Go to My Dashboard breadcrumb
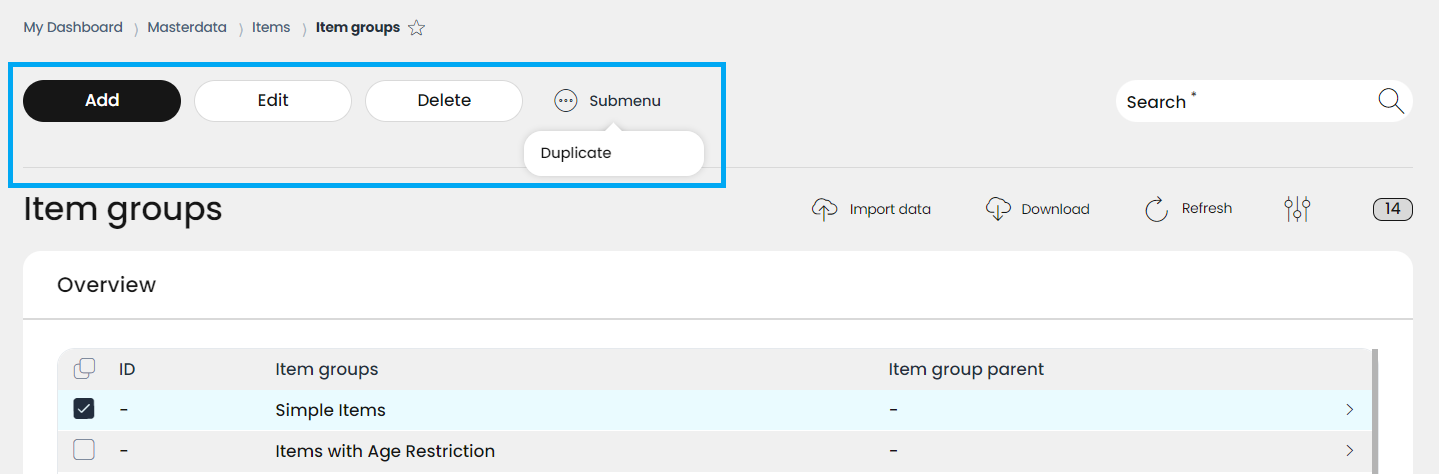The image size is (1439, 474). click(x=73, y=28)
